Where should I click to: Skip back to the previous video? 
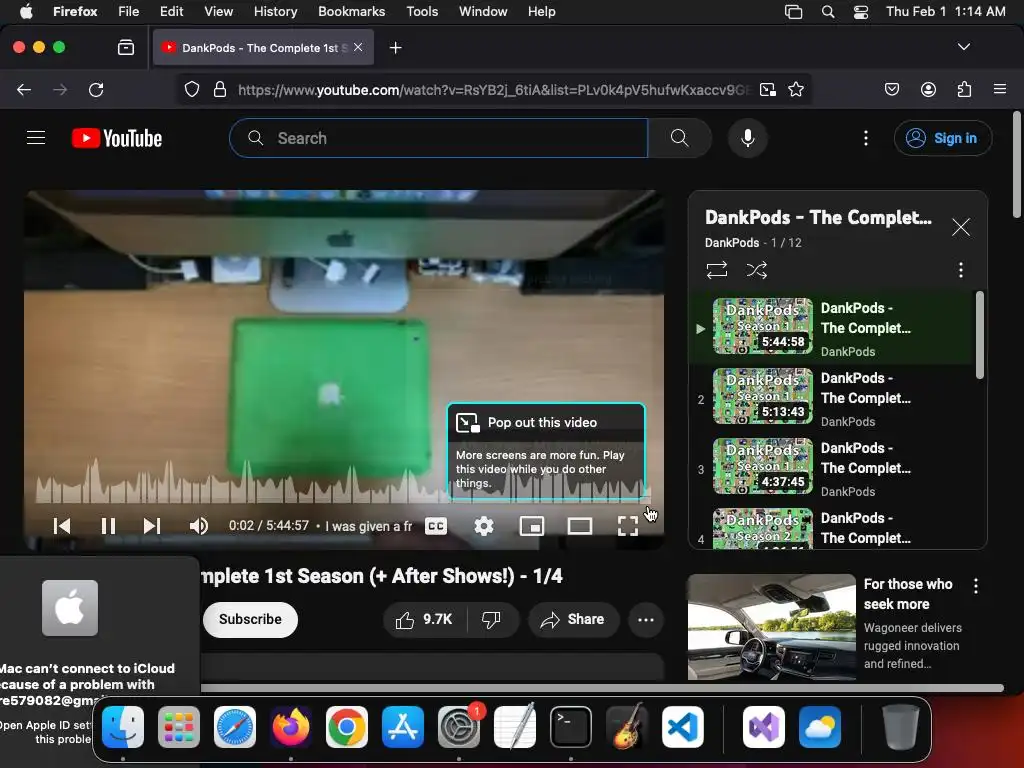(62, 526)
